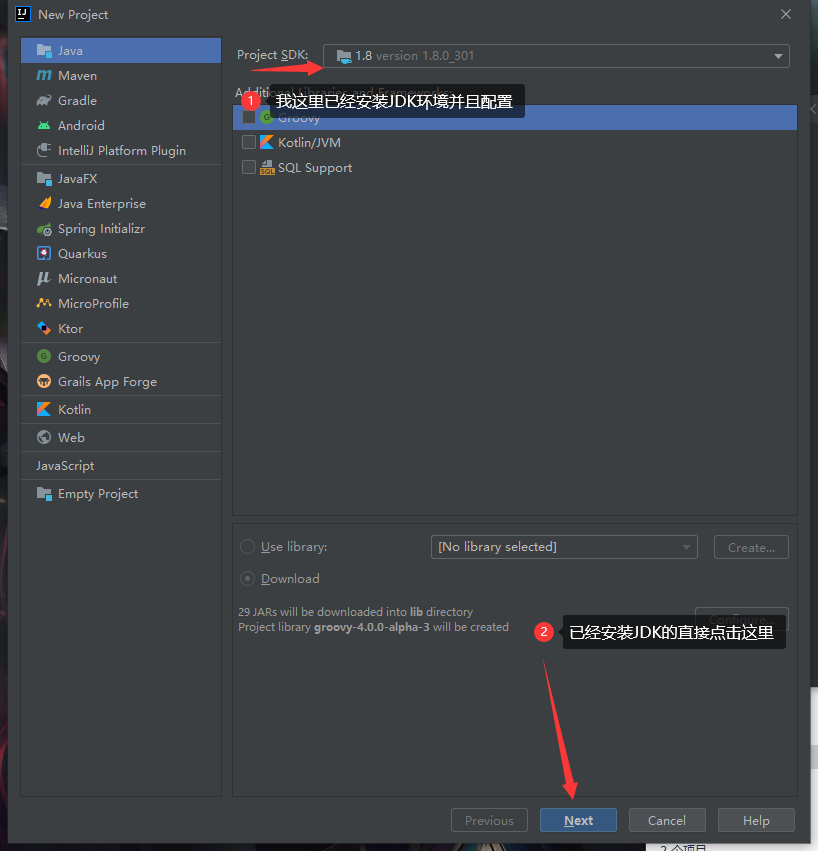This screenshot has height=851, width=818.
Task: Pick the Web project category
Action: tap(121, 437)
